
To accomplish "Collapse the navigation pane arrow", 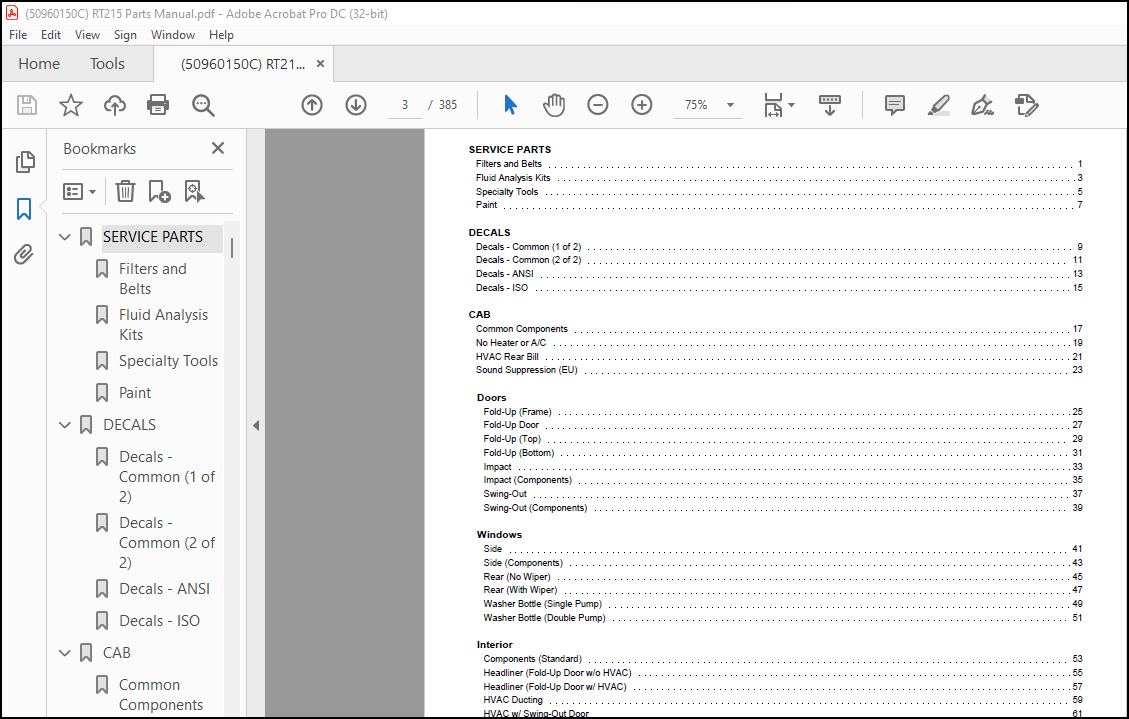I will coord(256,425).
